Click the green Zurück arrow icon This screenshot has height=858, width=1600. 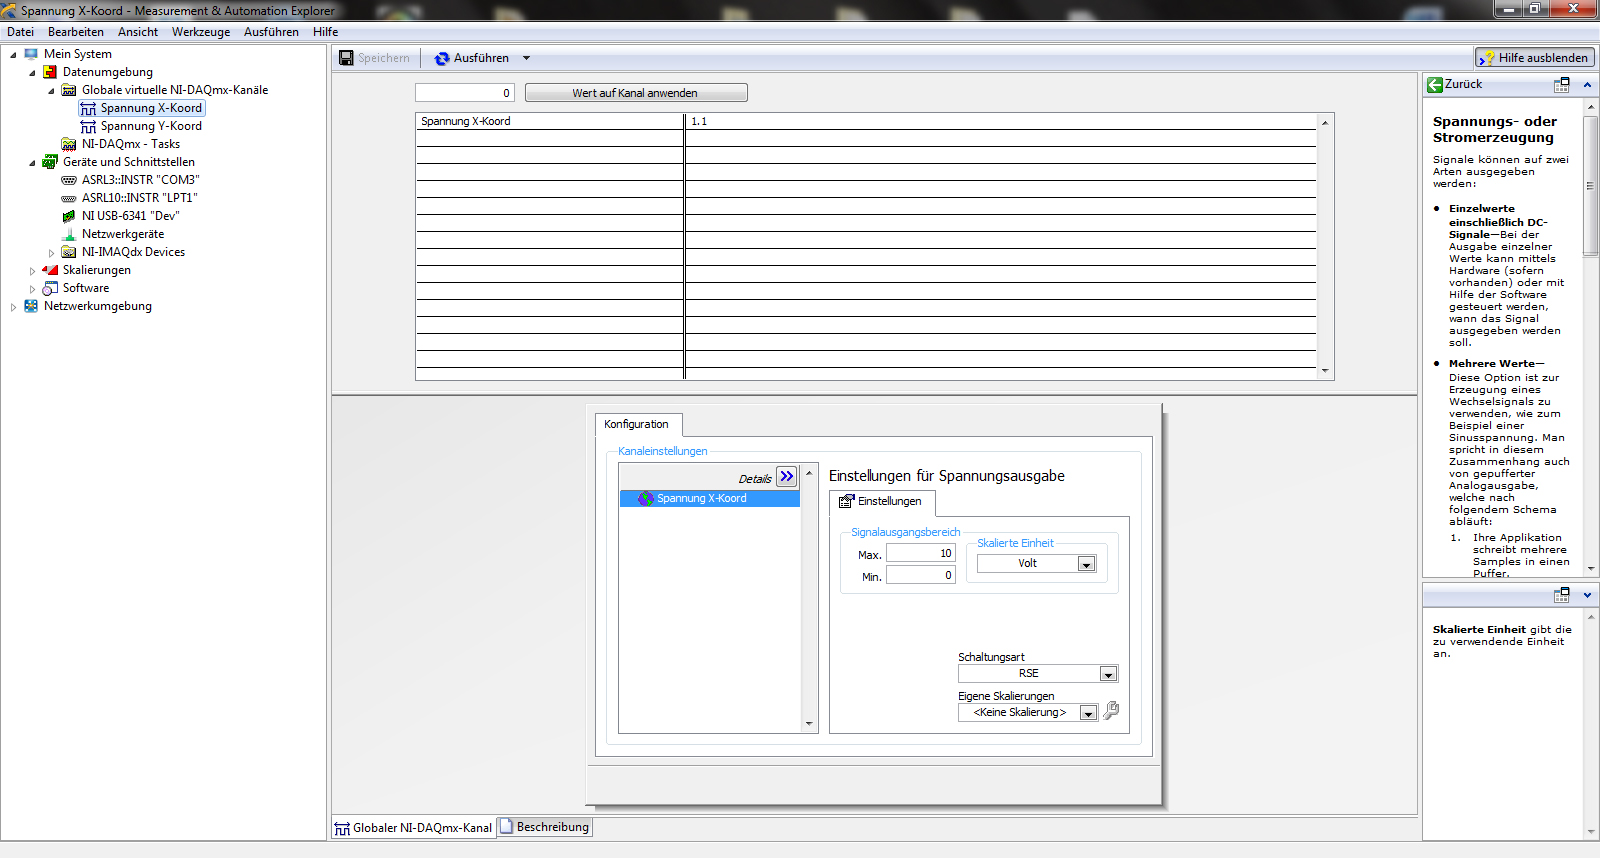[1435, 85]
